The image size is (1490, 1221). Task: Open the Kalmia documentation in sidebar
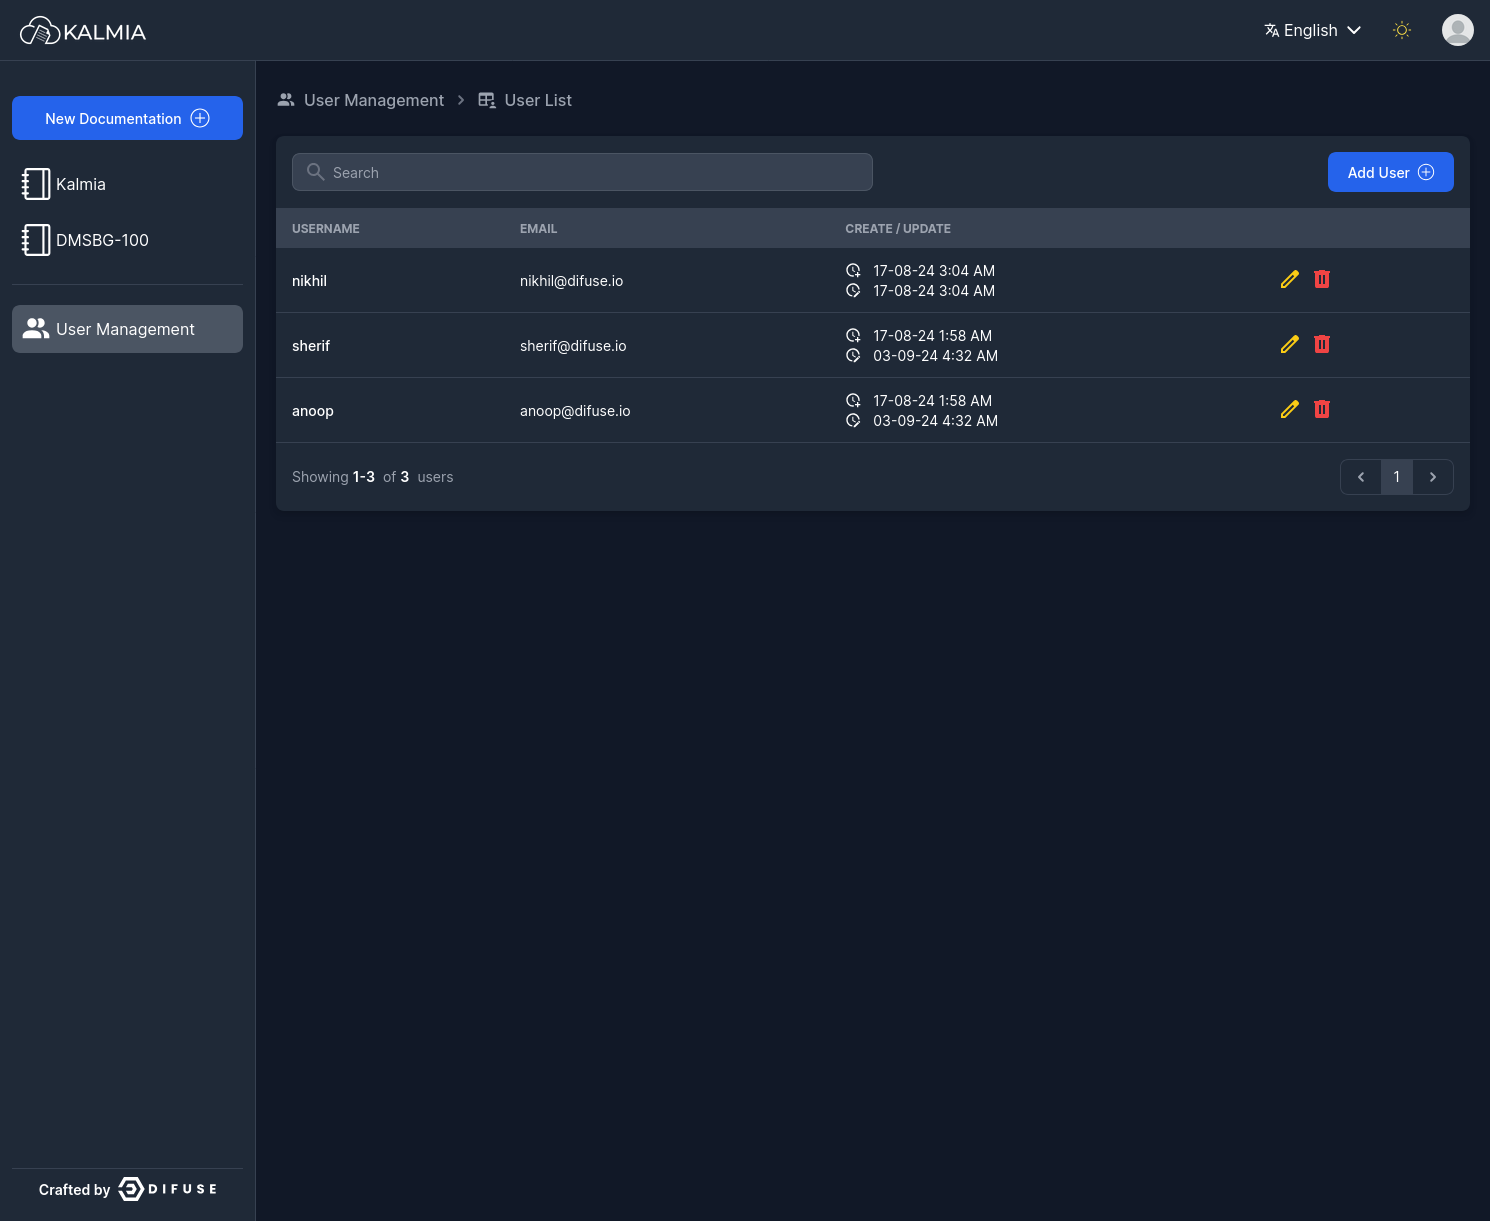pos(127,184)
